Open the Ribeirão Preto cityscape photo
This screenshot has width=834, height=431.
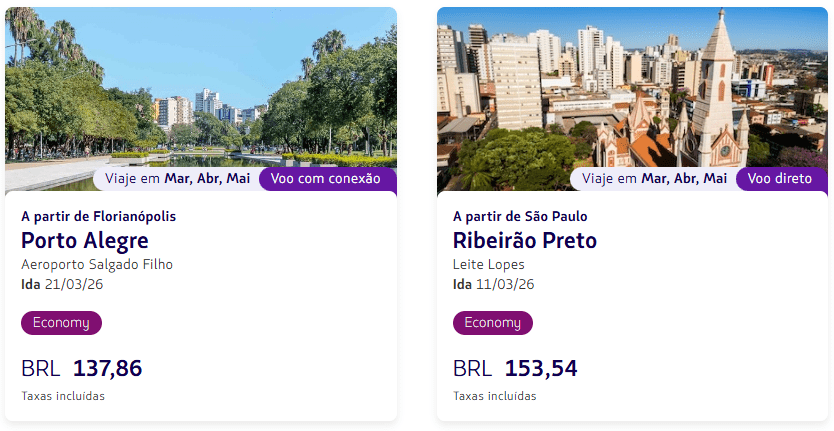632,90
